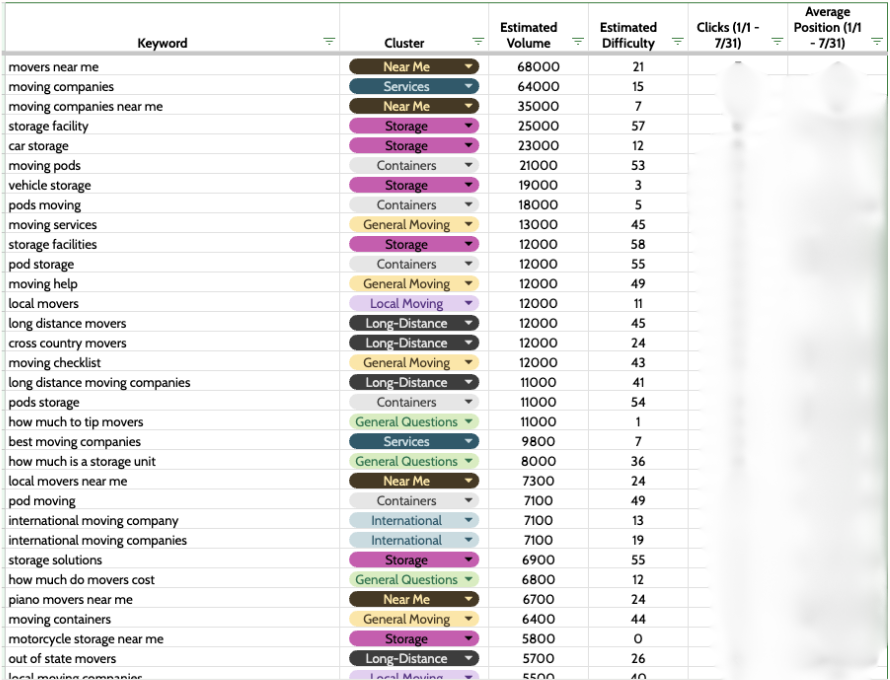Open Containers dropdown for moving pods
This screenshot has height=680, width=890.
(468, 165)
